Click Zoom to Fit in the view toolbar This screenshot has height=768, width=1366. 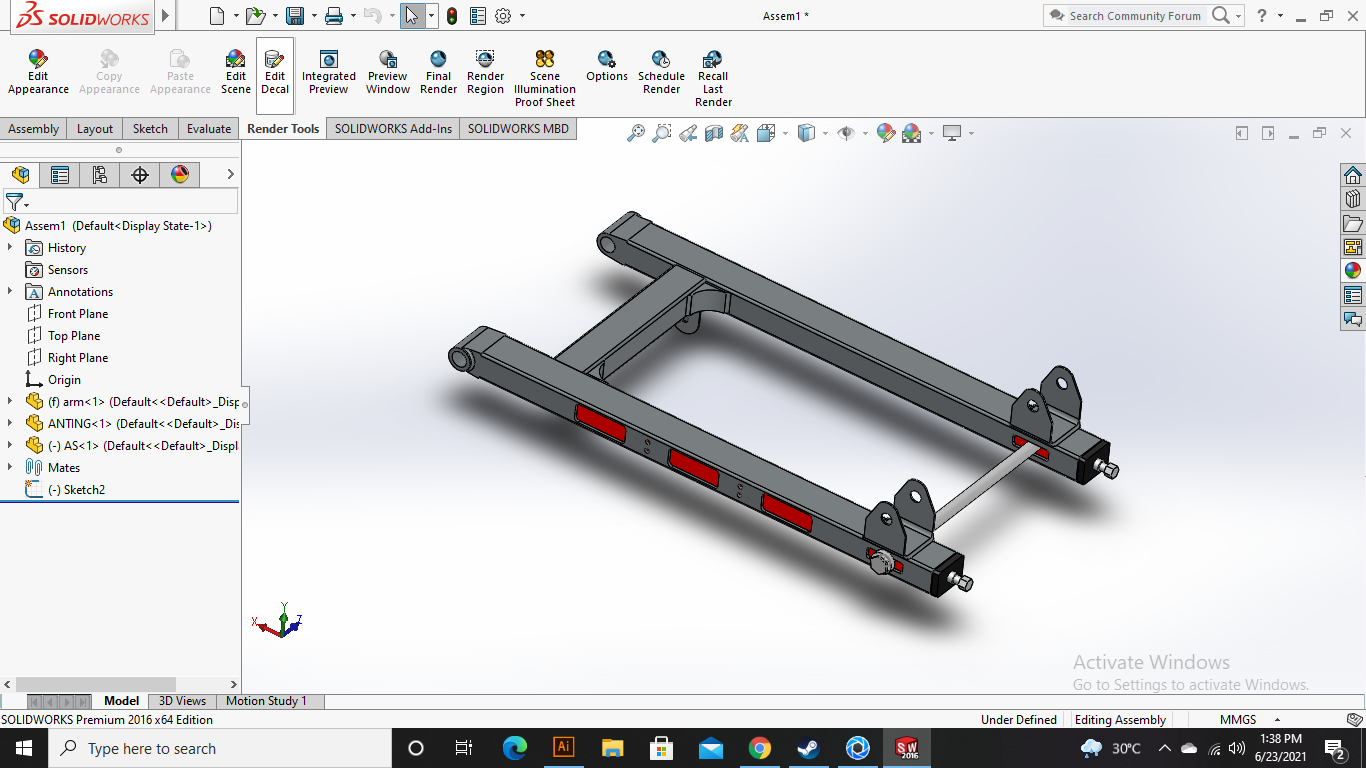click(x=635, y=133)
